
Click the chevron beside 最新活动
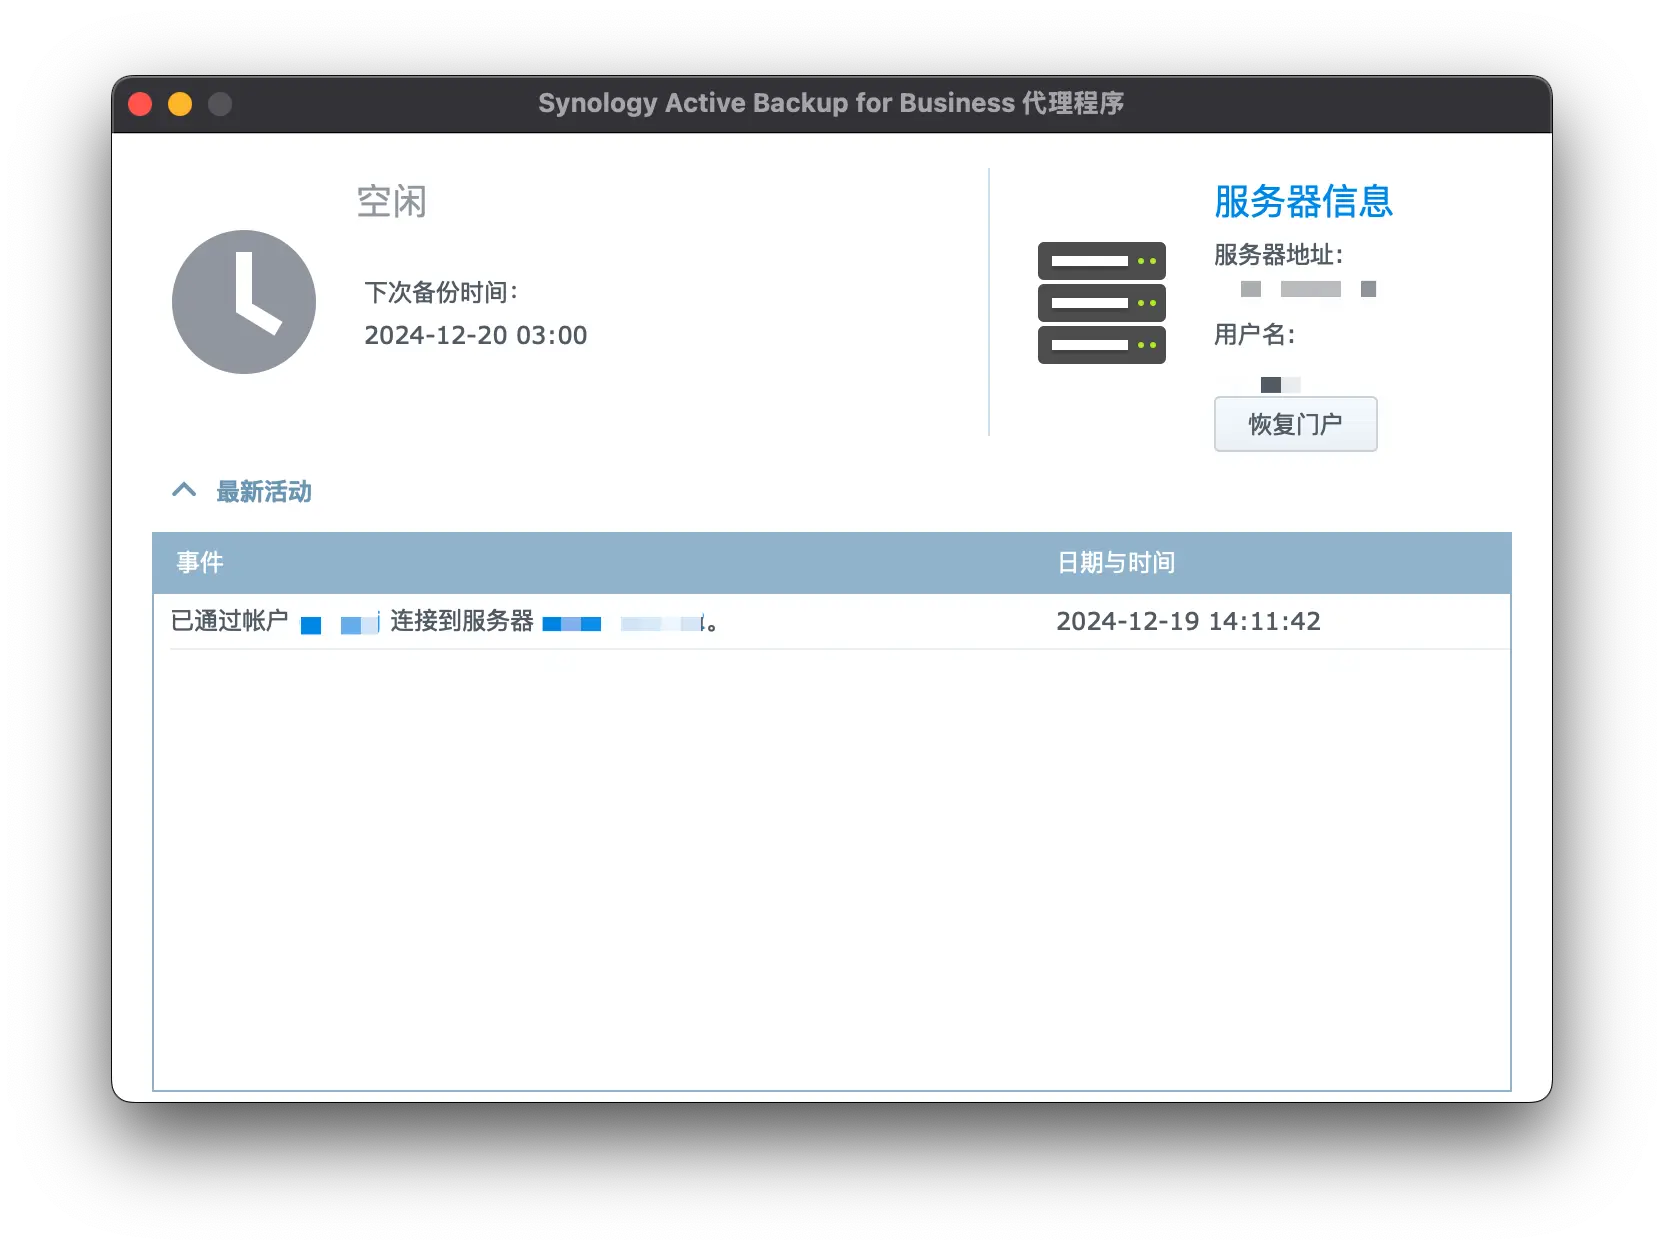coord(184,490)
